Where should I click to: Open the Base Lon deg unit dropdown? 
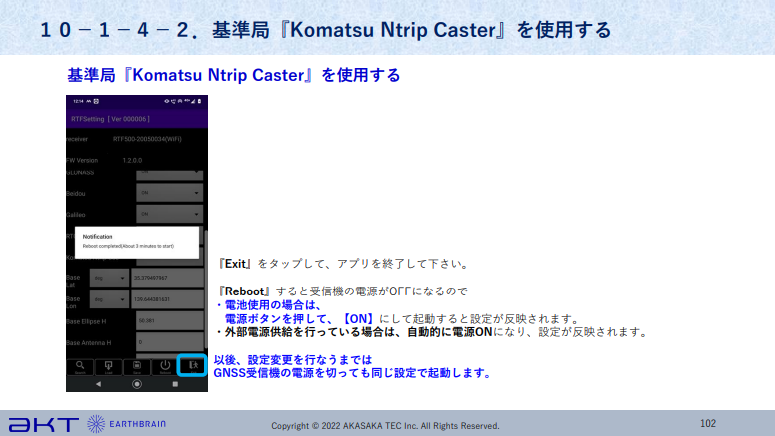coord(109,299)
